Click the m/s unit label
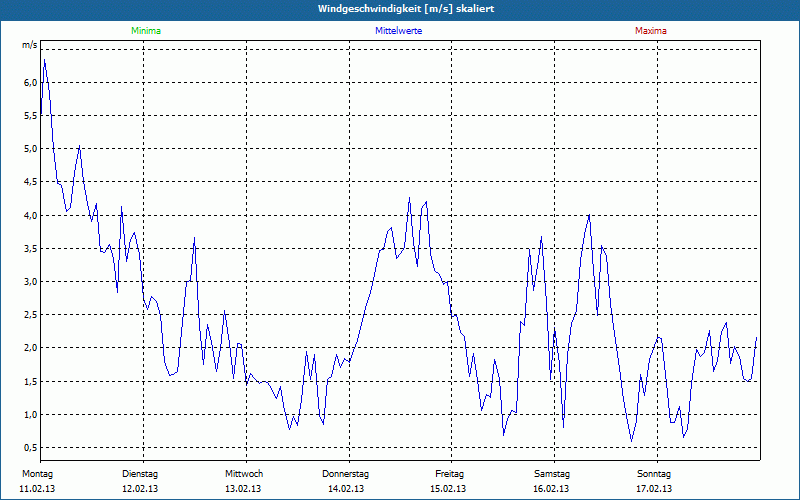800x500 pixels. (x=30, y=45)
